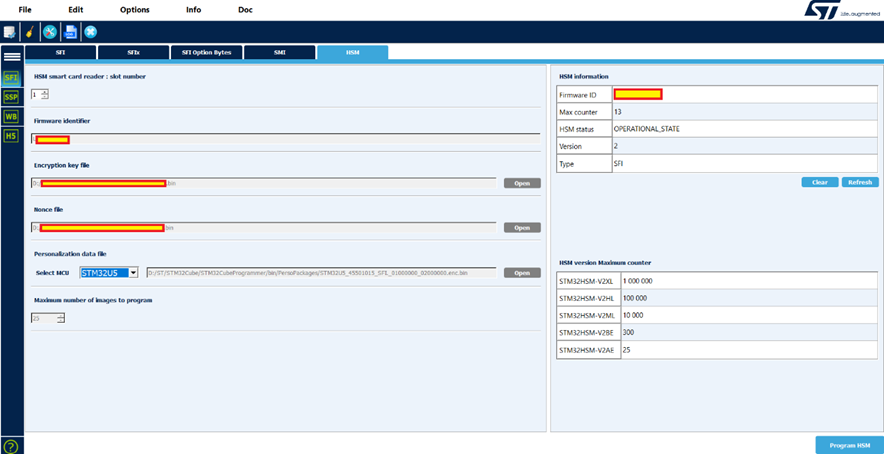Screen dimensions: 884x454
Task: Open the Edit menu
Action: (76, 10)
